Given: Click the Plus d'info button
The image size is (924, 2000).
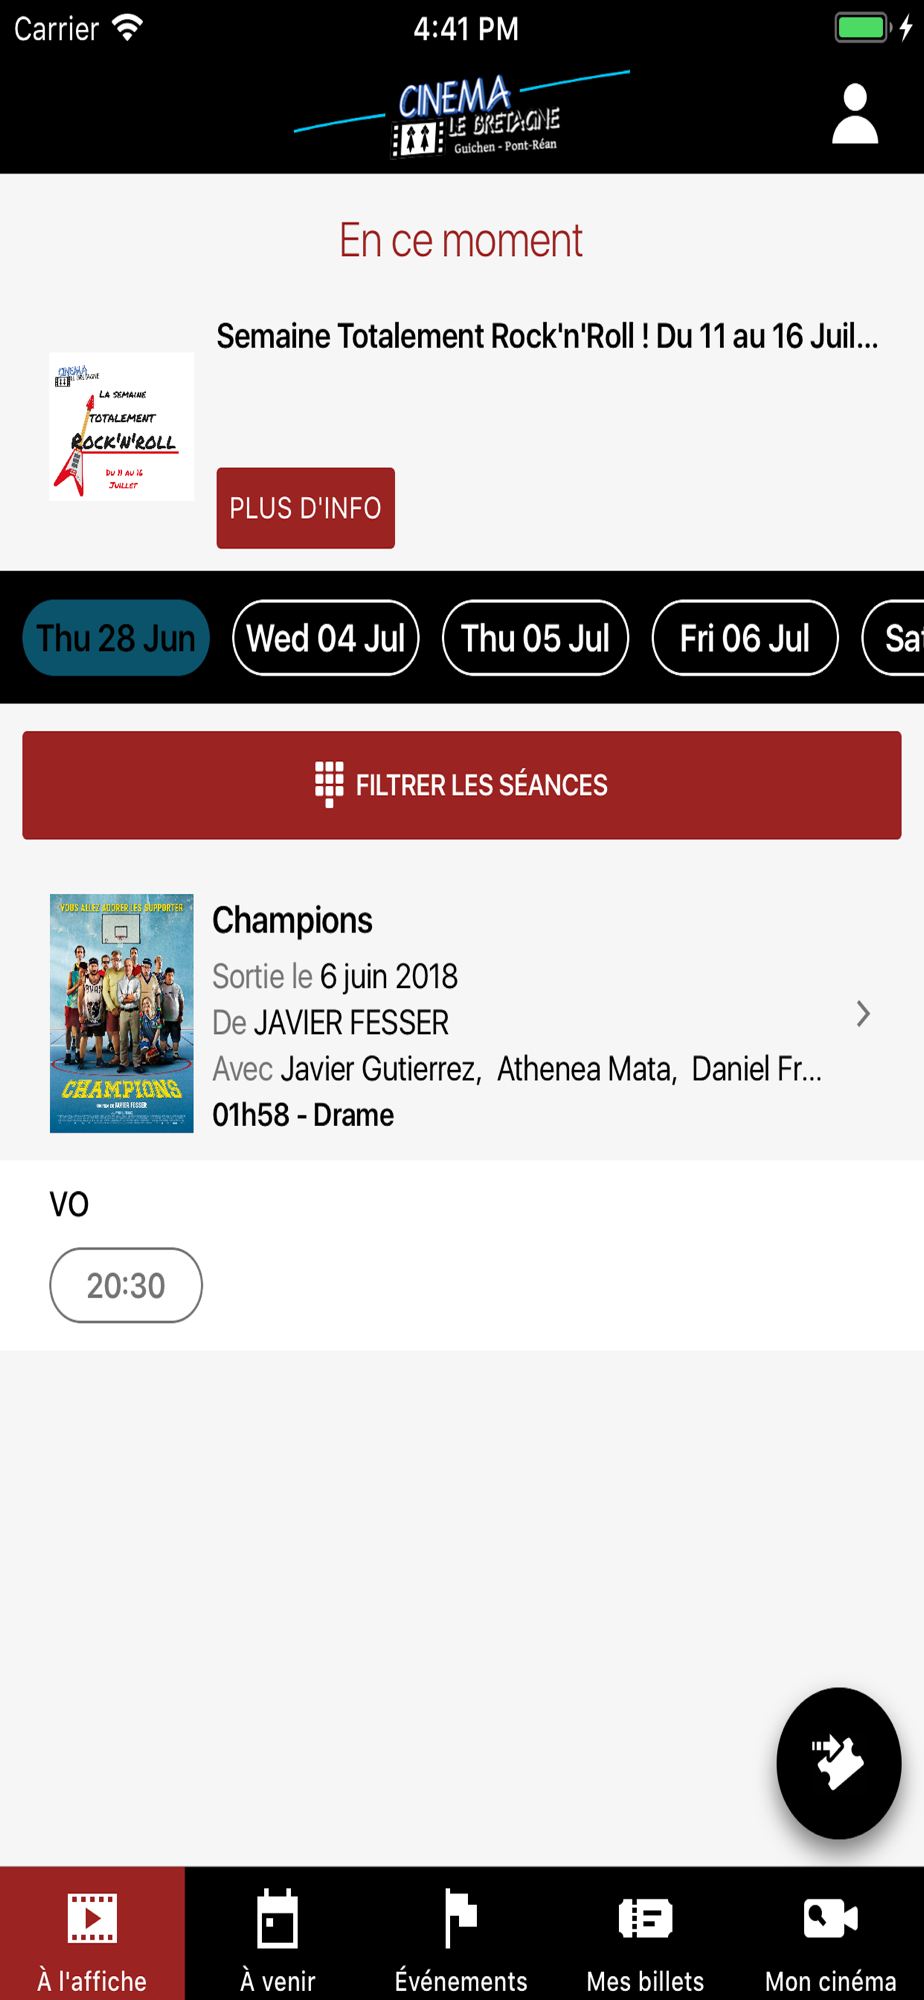Looking at the screenshot, I should [x=306, y=508].
